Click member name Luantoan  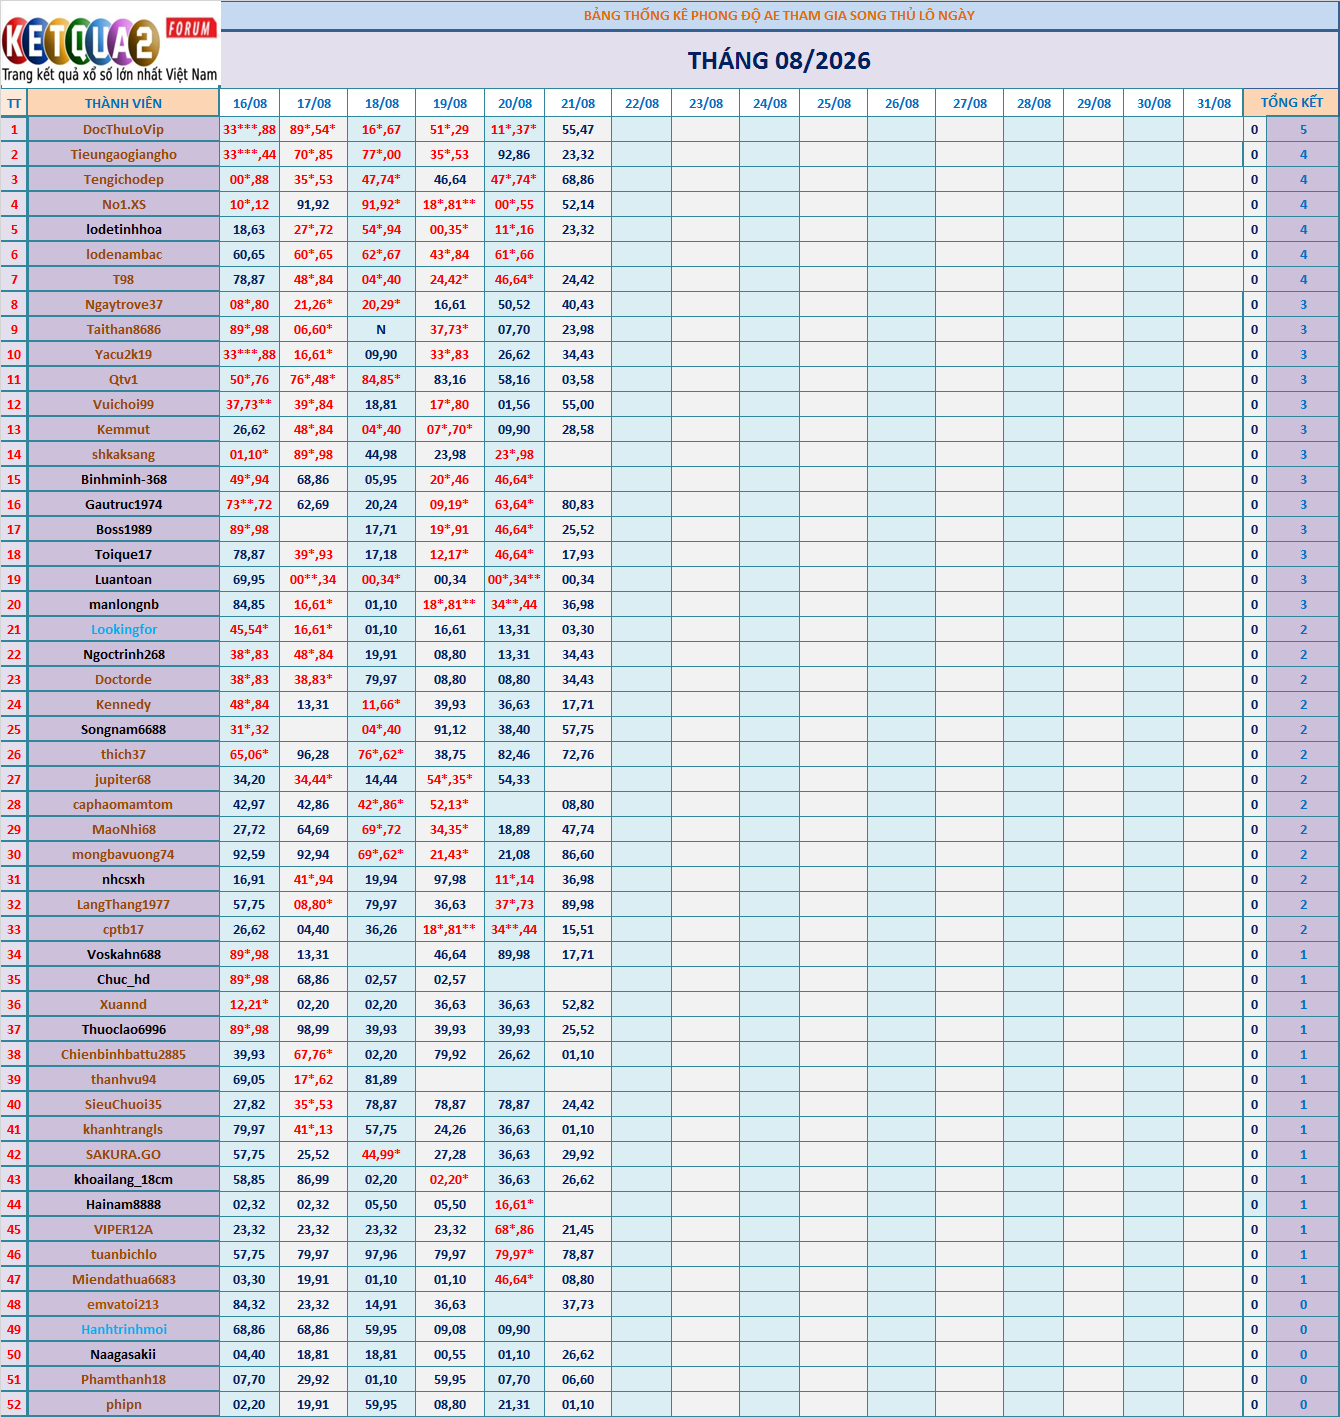point(123,579)
